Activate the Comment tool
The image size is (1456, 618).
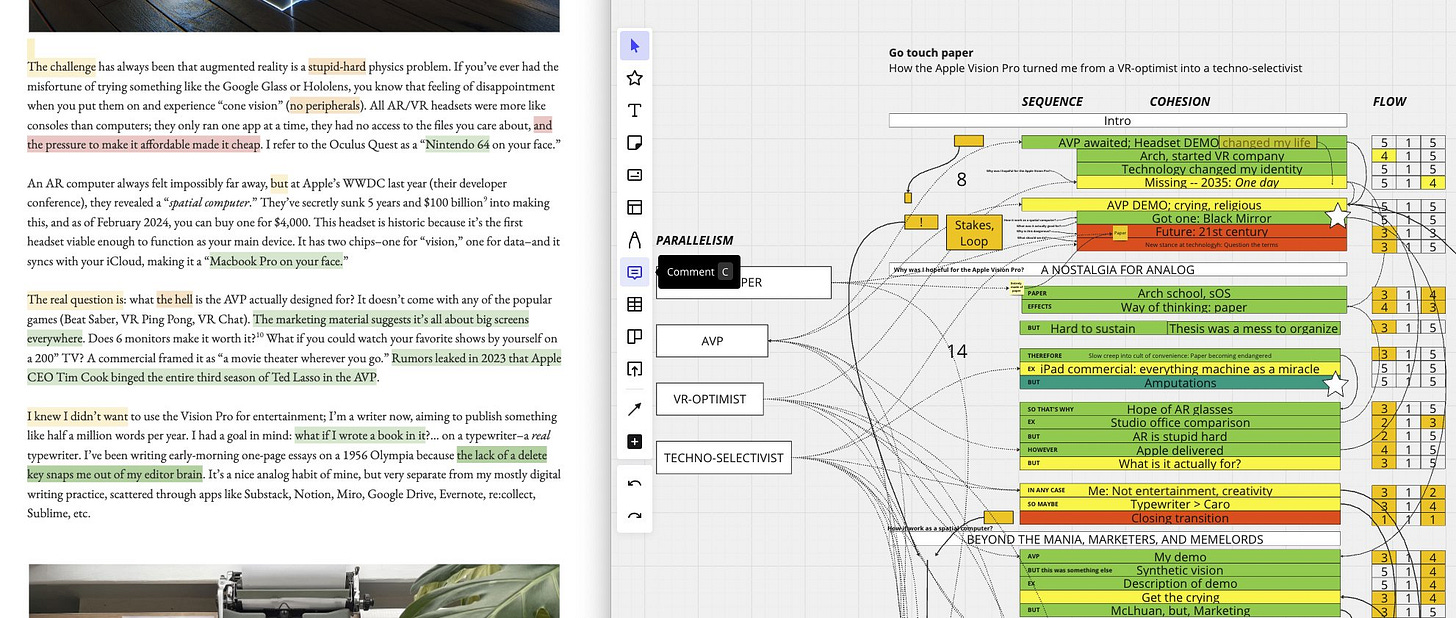click(634, 272)
